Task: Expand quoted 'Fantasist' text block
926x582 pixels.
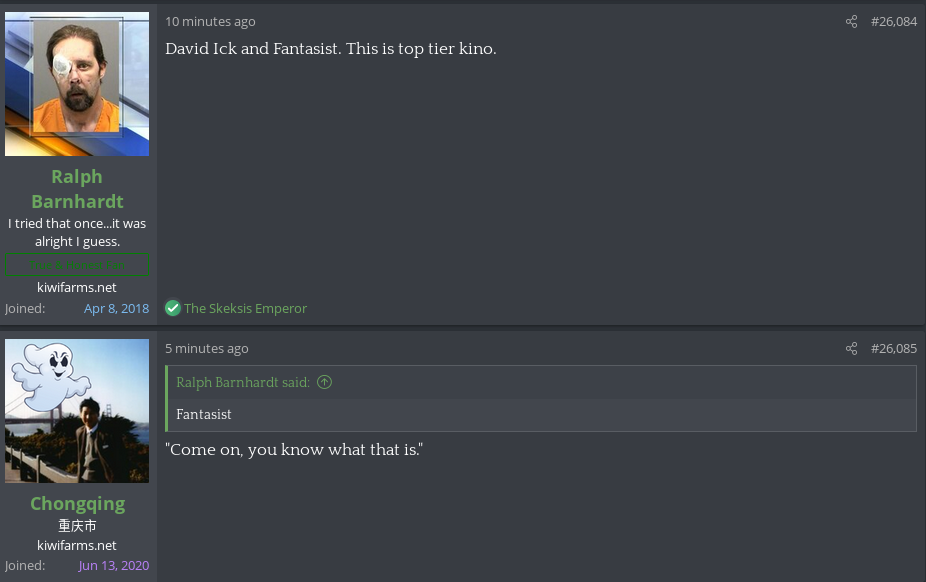Action: coord(542,414)
